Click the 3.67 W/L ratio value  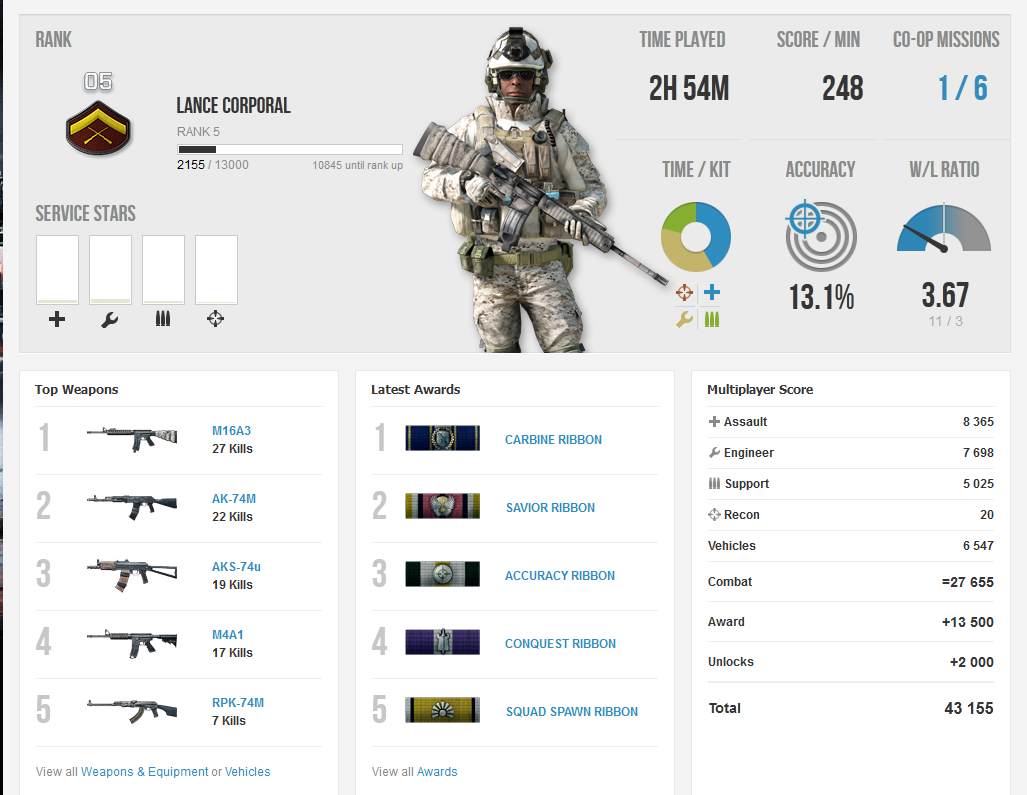[945, 295]
